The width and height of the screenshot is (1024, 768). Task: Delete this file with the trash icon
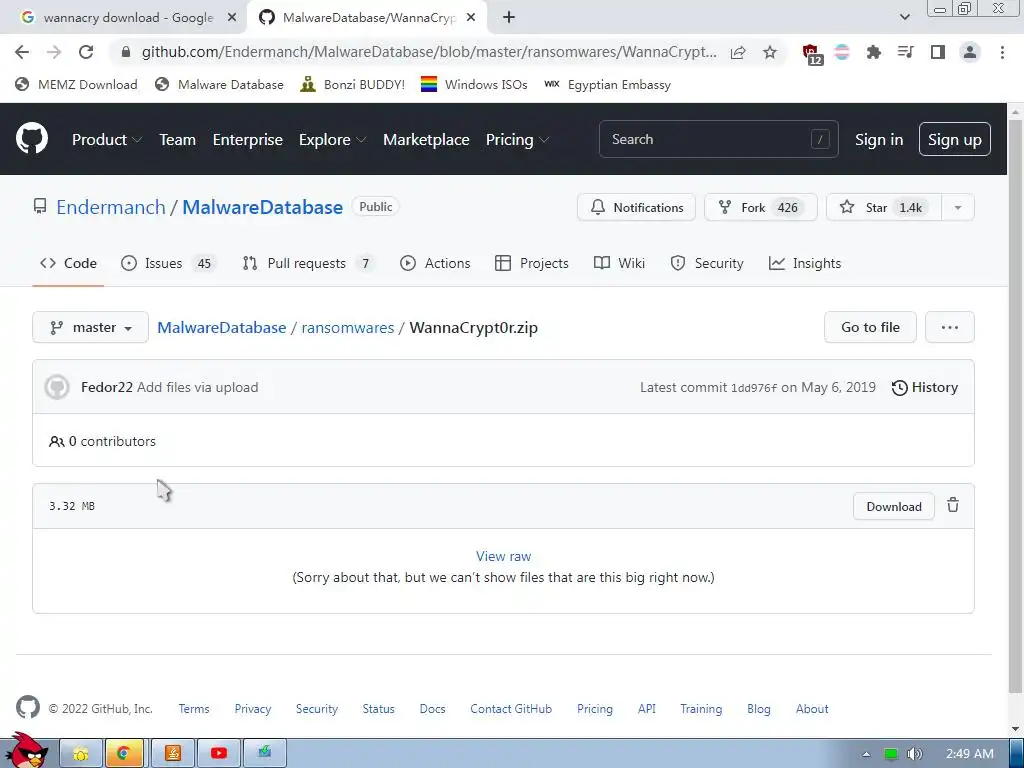click(953, 505)
